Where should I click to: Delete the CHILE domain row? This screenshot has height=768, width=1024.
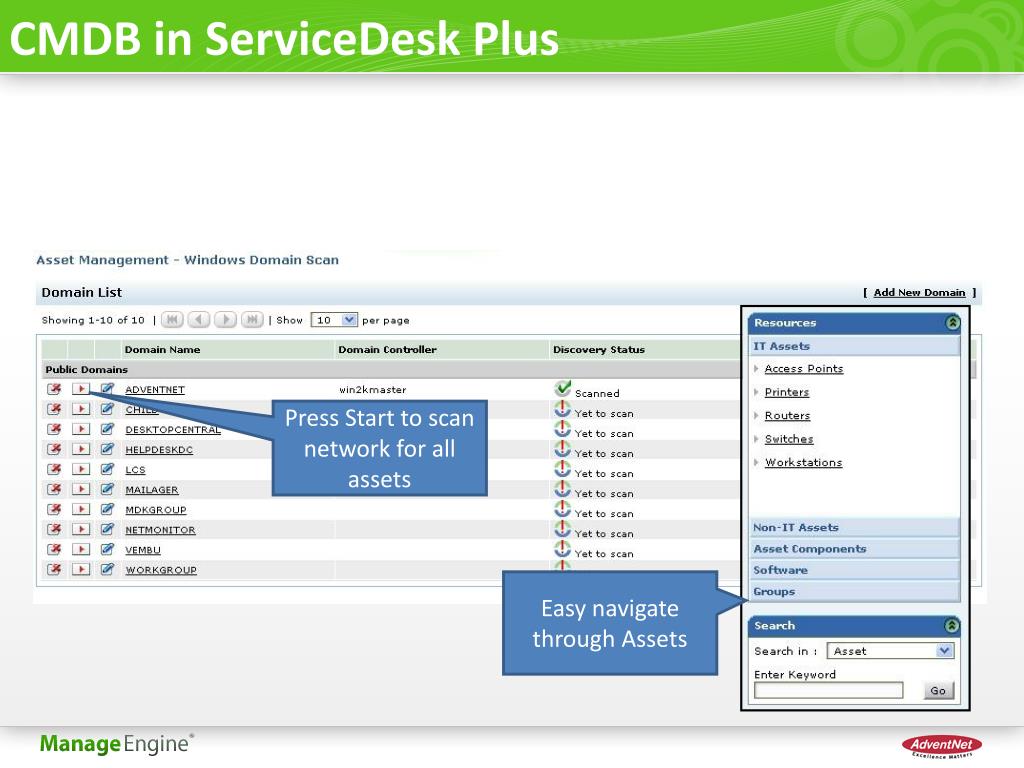[54, 409]
